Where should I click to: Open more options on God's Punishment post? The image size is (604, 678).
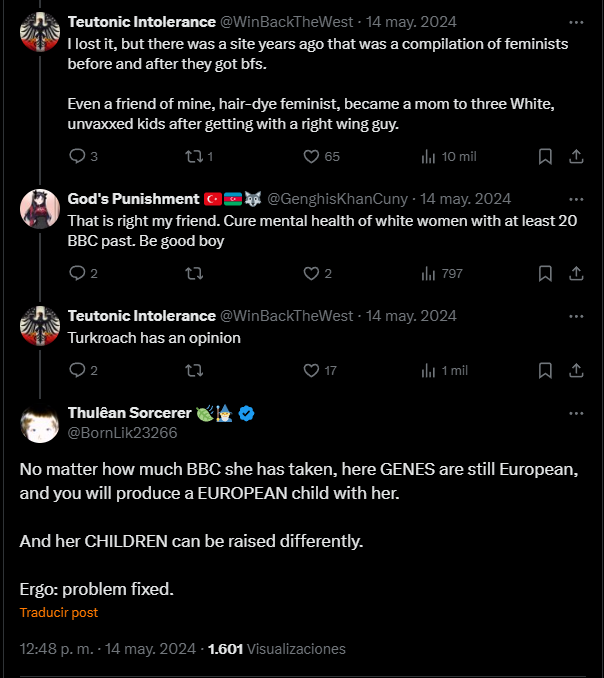[576, 198]
